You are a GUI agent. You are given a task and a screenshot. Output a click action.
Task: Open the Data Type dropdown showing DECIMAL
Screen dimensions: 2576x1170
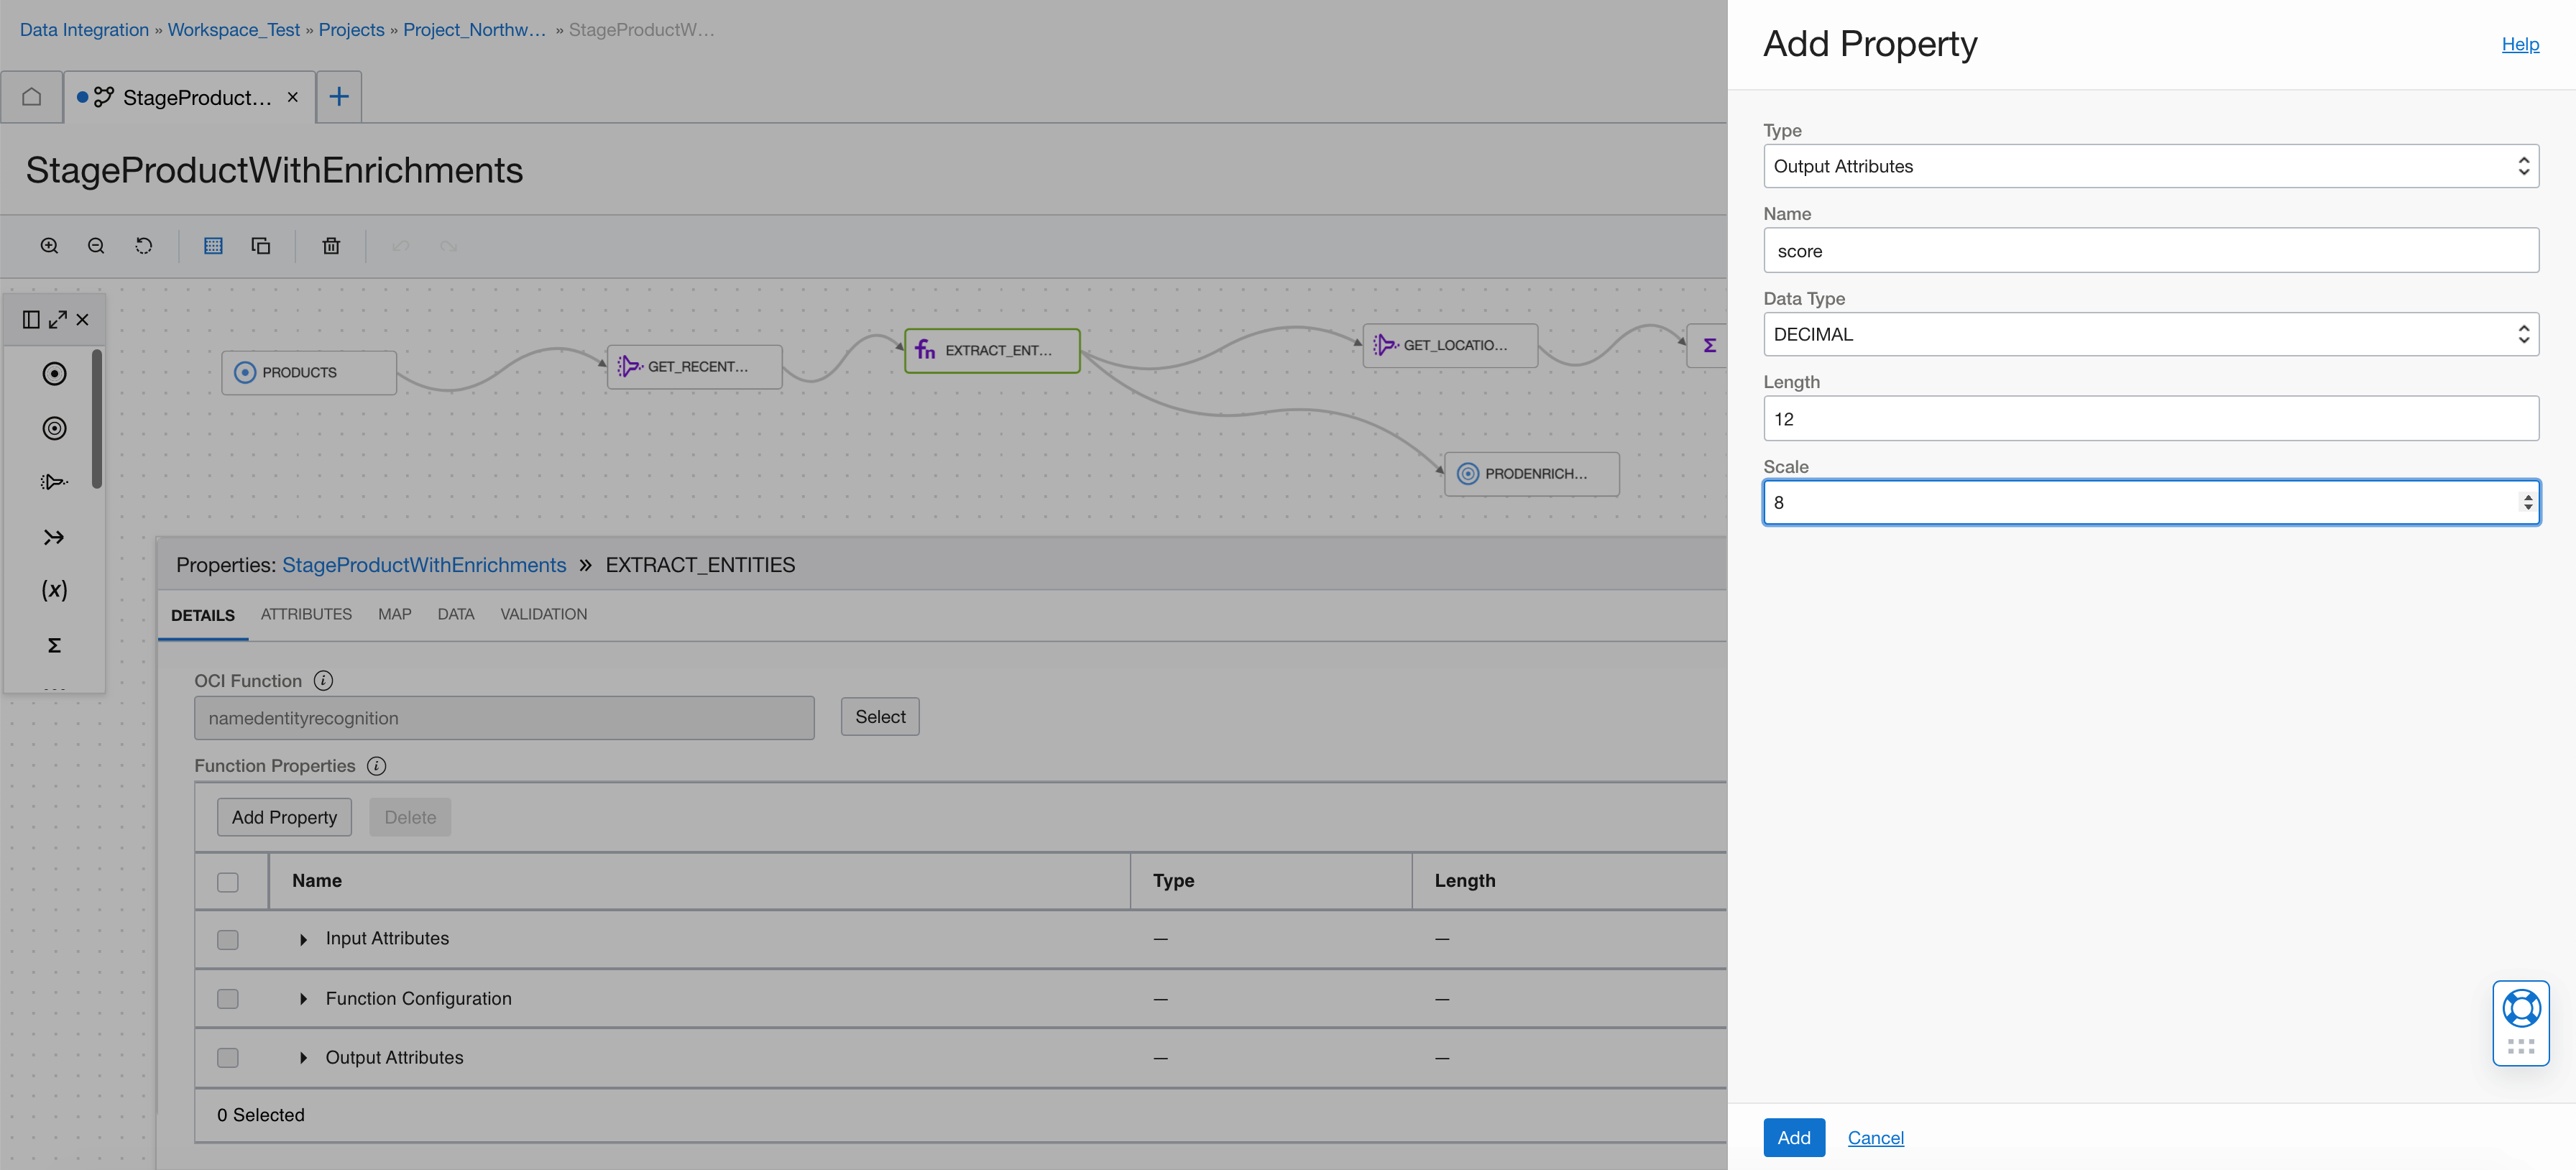click(x=2150, y=334)
